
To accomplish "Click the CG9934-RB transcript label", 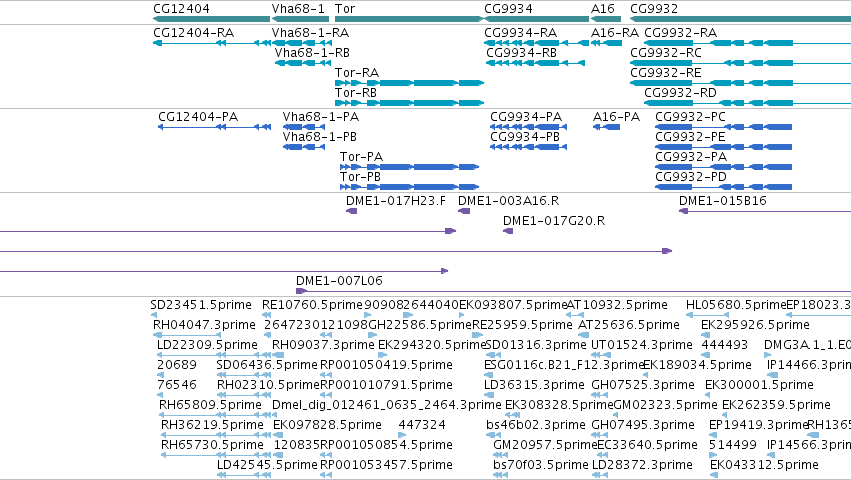I will (x=522, y=53).
